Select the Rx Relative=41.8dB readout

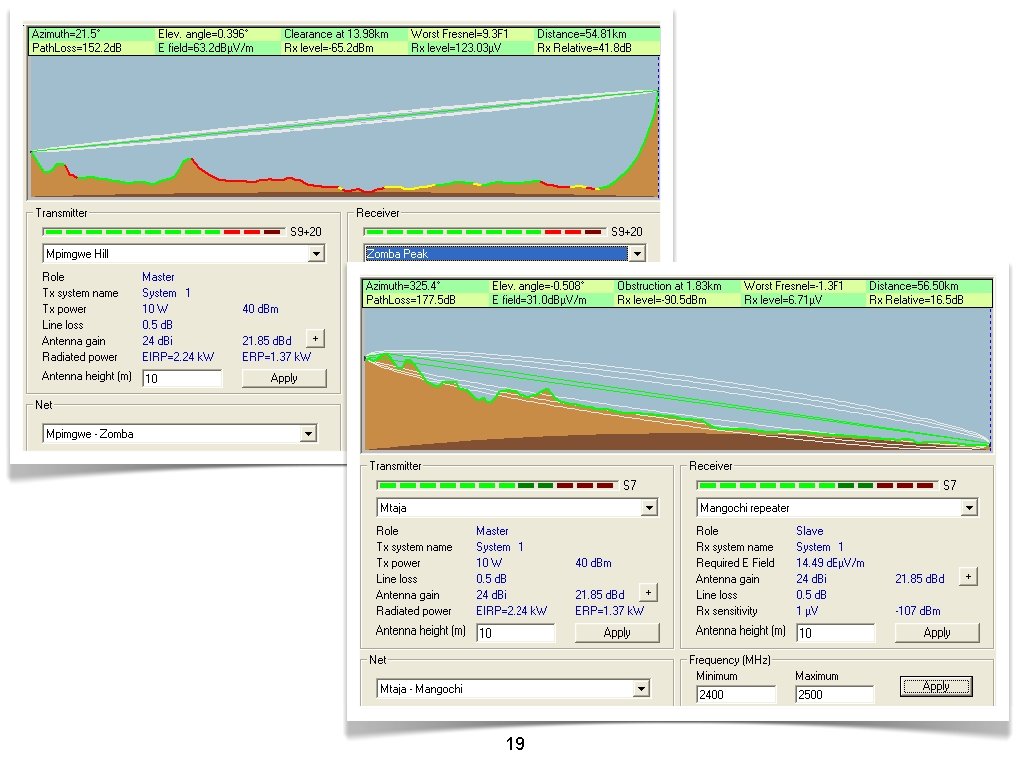coord(584,48)
